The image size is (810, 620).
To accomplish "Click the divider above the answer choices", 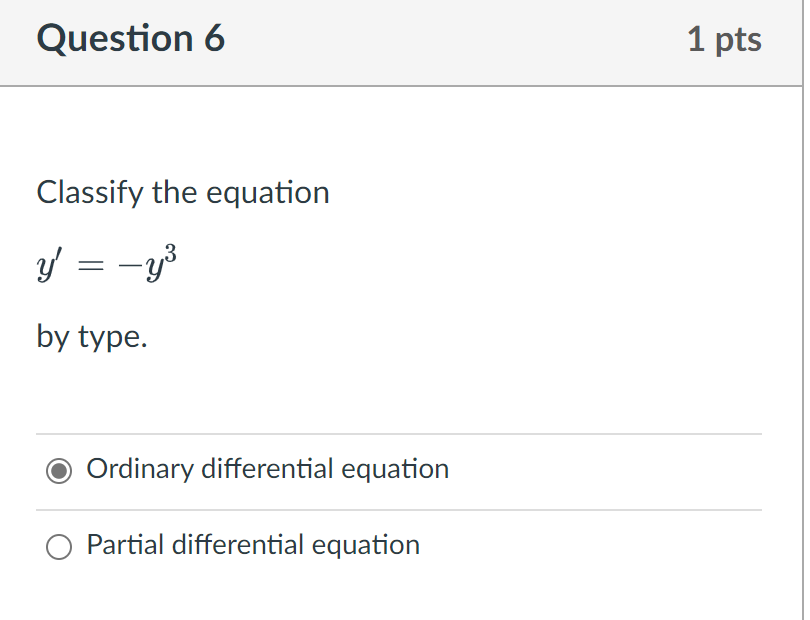I will pyautogui.click(x=400, y=430).
